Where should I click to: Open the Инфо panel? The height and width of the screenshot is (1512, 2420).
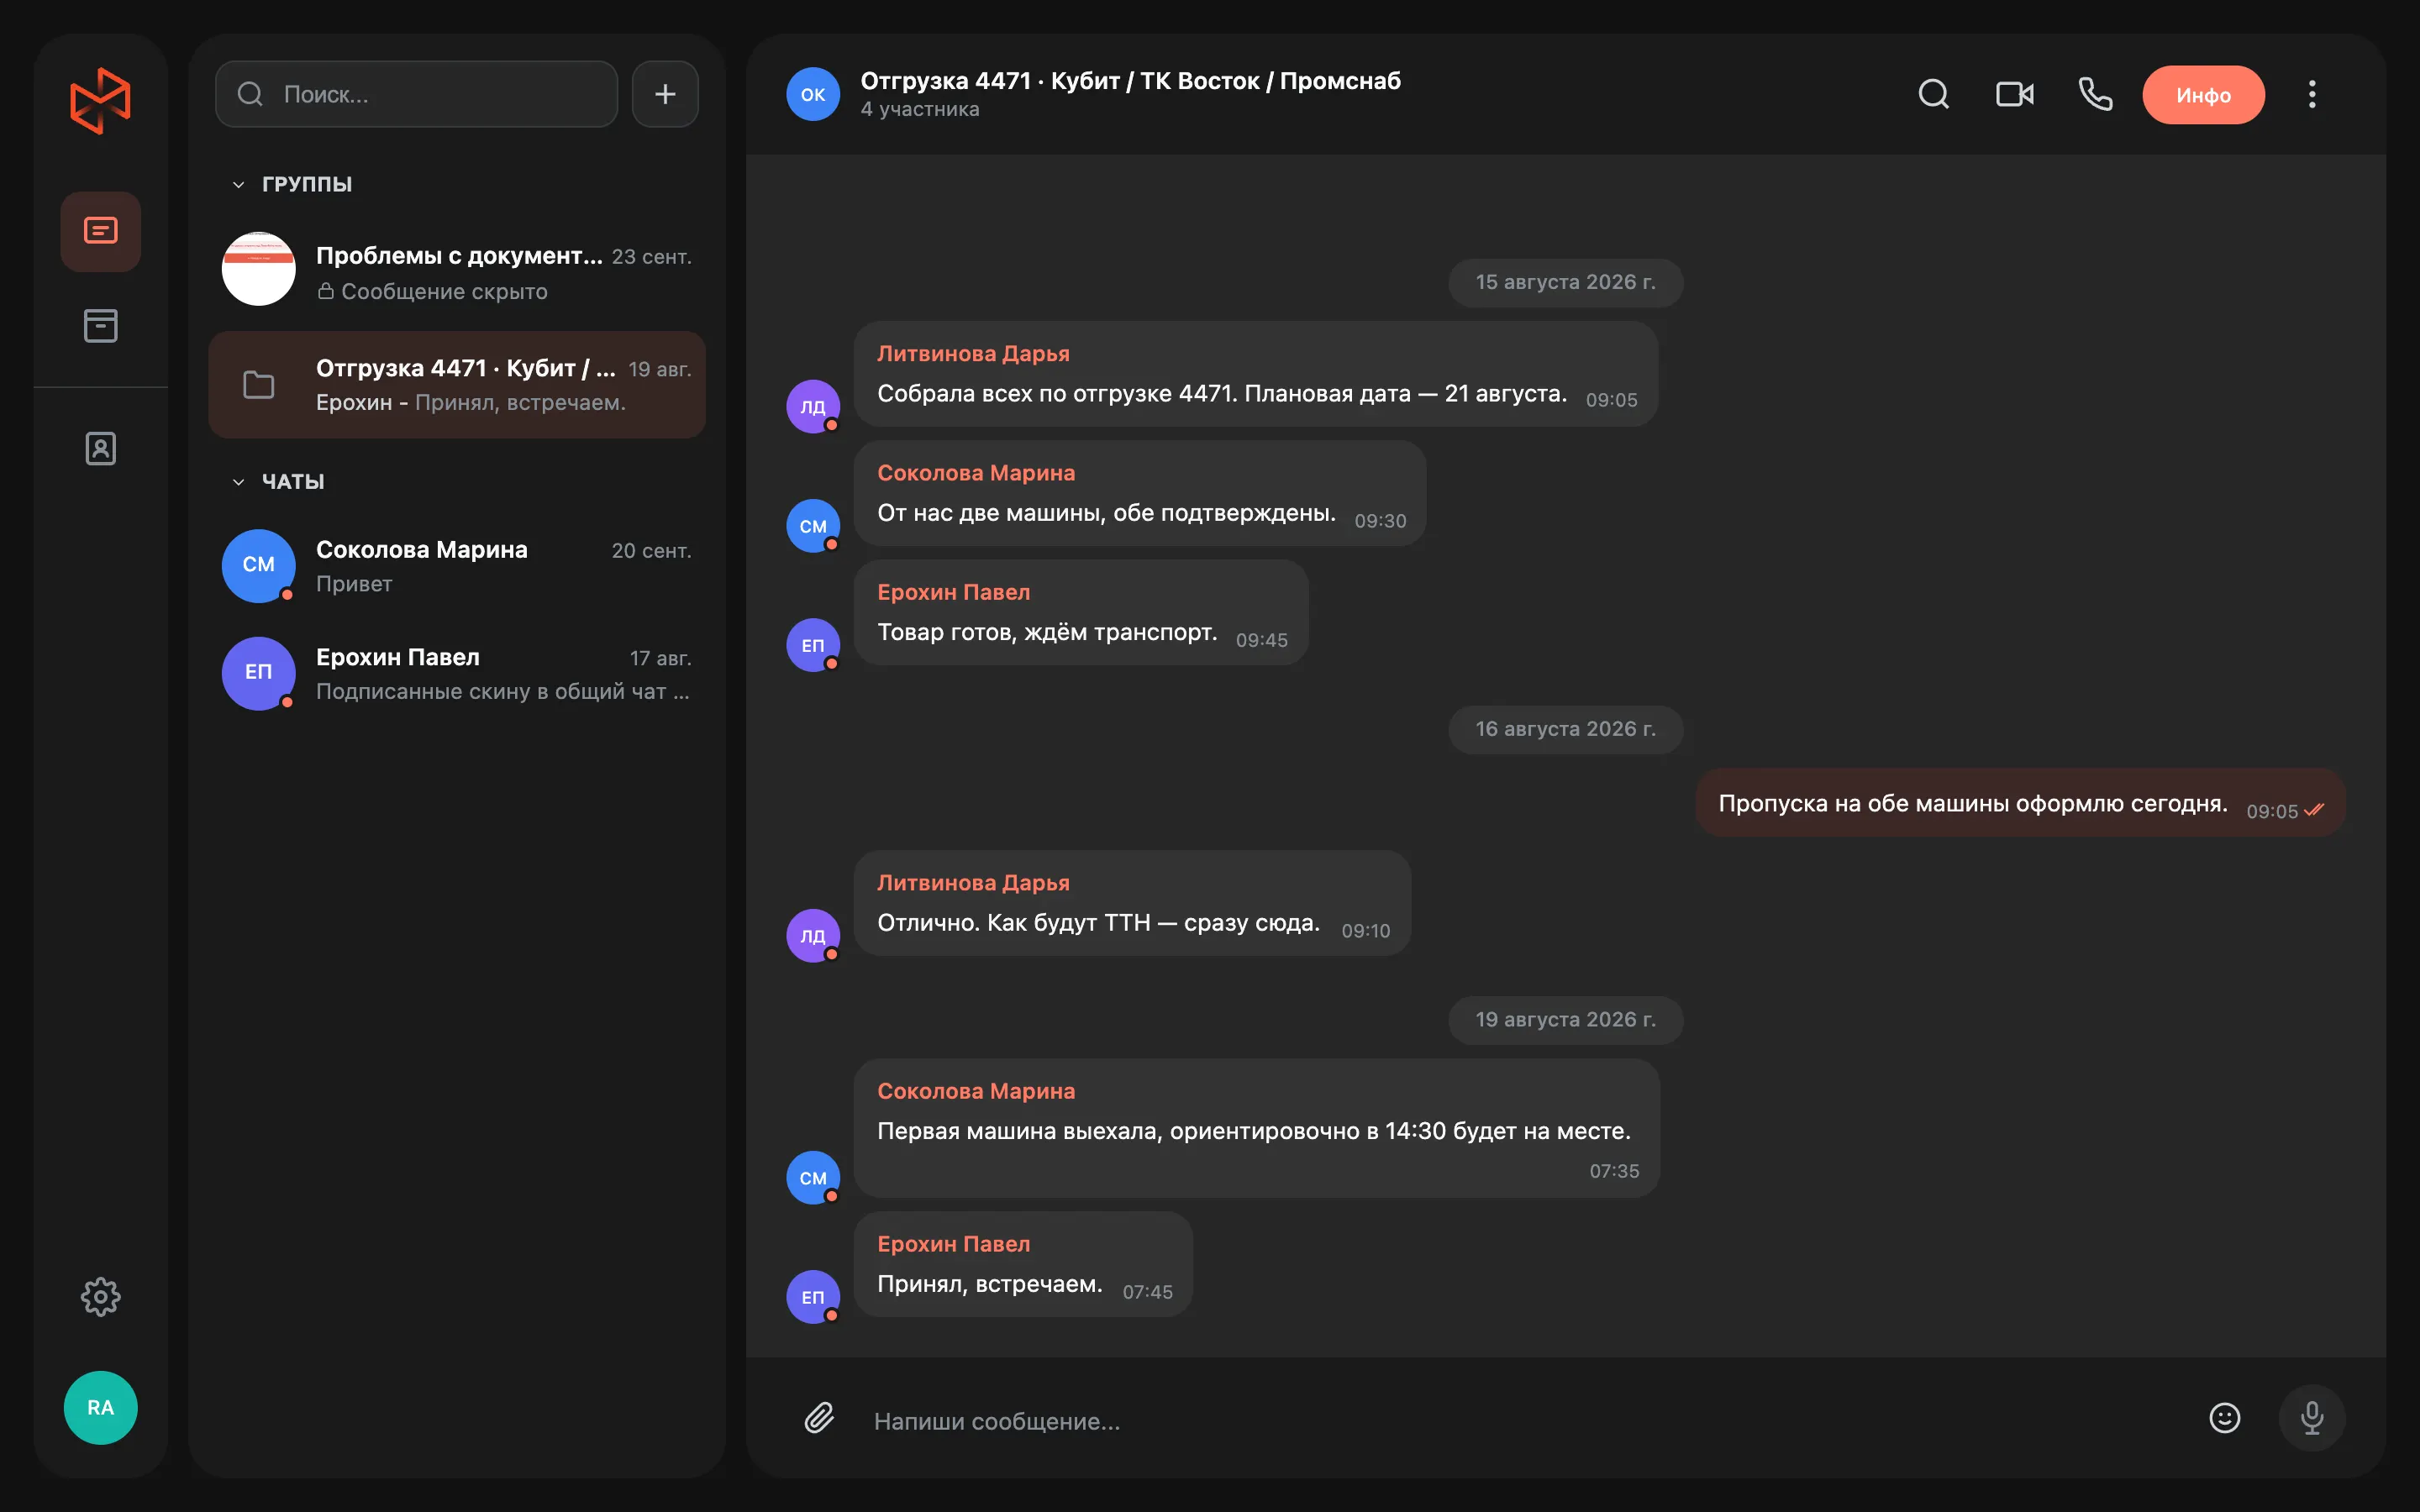tap(2203, 95)
